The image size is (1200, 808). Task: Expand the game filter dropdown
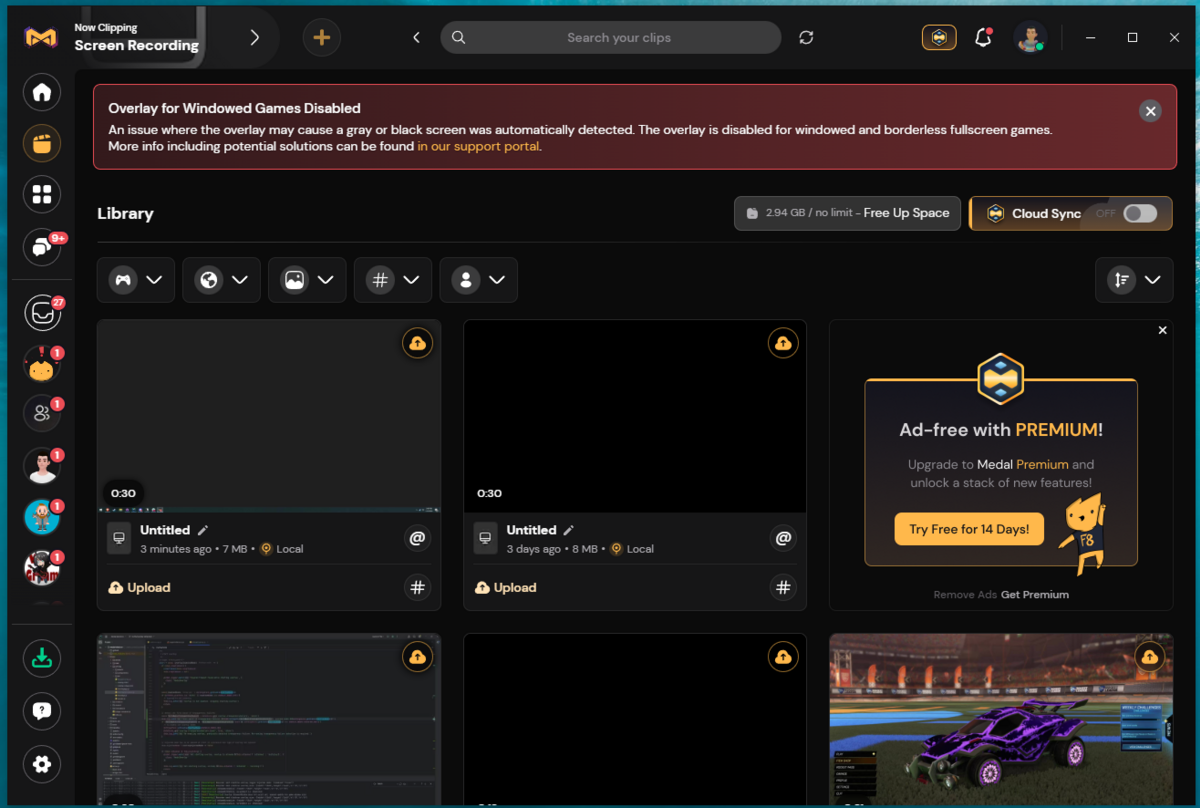[136, 280]
